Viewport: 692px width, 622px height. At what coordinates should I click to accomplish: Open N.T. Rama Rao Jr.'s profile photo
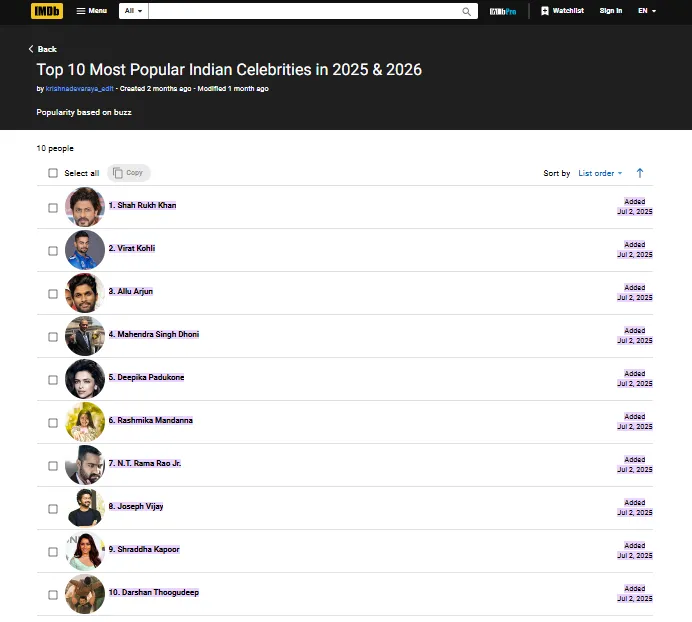point(85,465)
